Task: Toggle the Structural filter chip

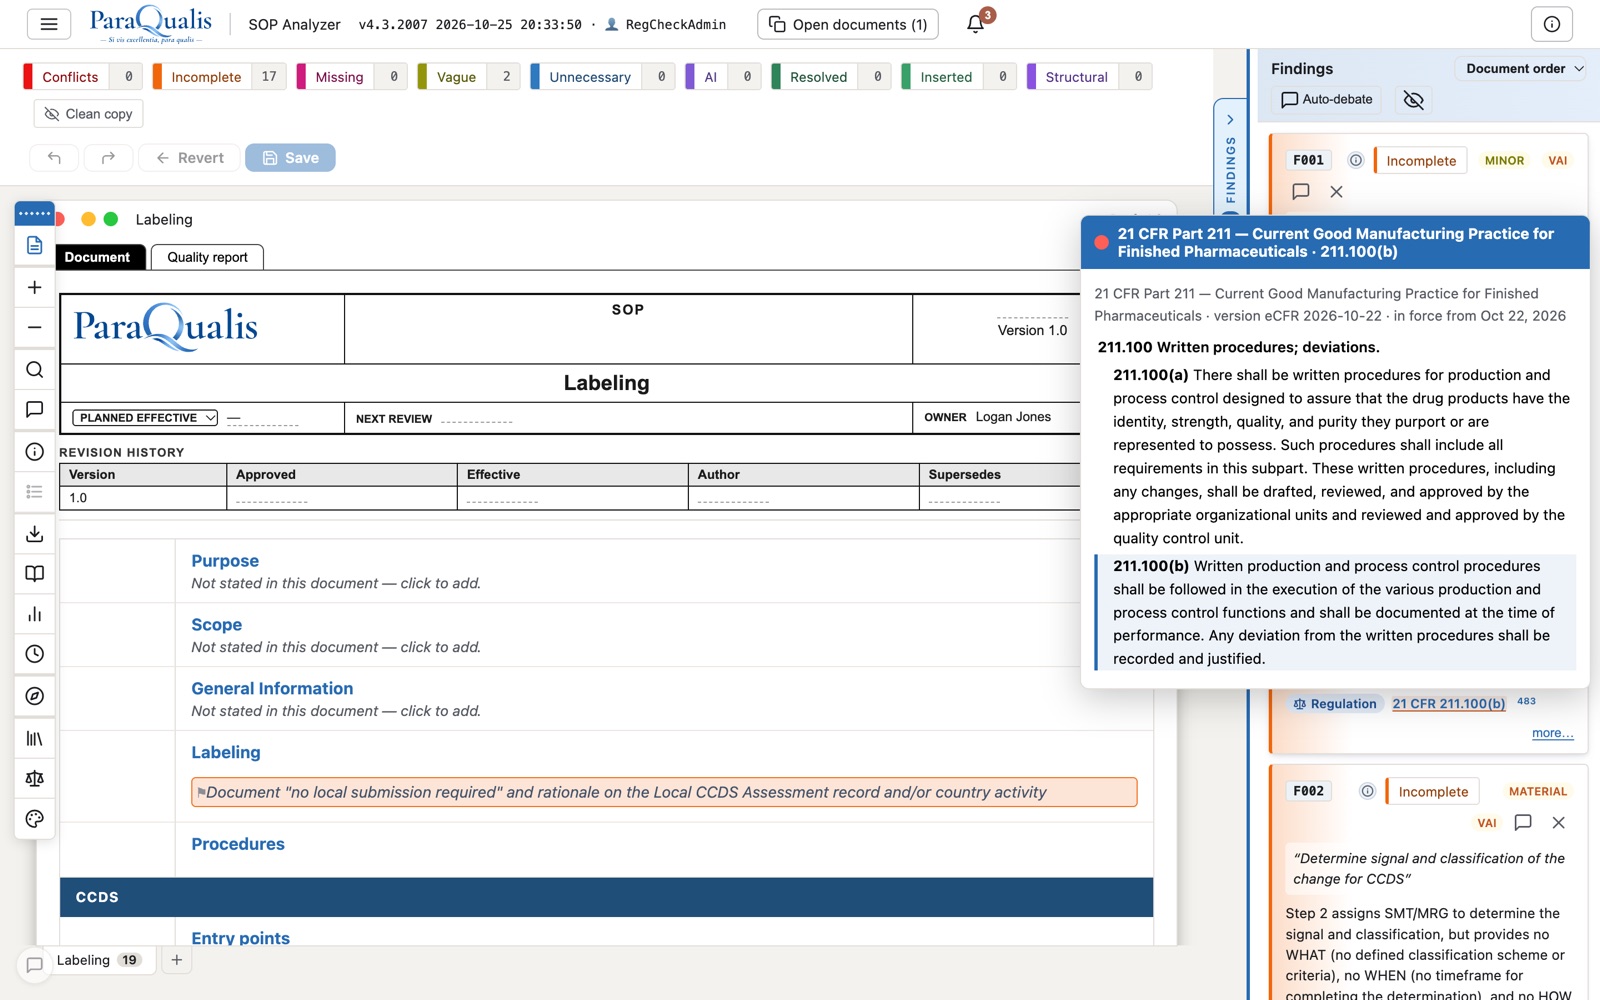Action: (1090, 77)
